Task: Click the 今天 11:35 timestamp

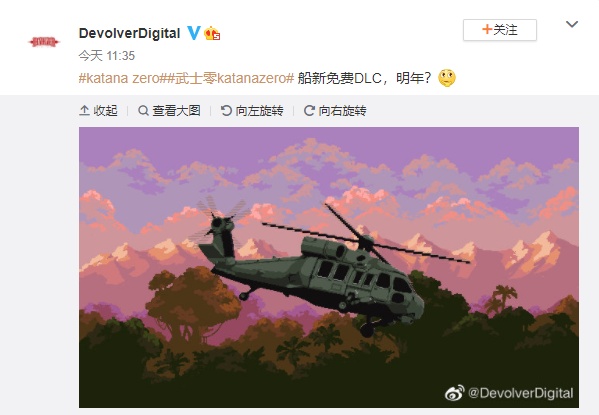Action: click(x=107, y=56)
